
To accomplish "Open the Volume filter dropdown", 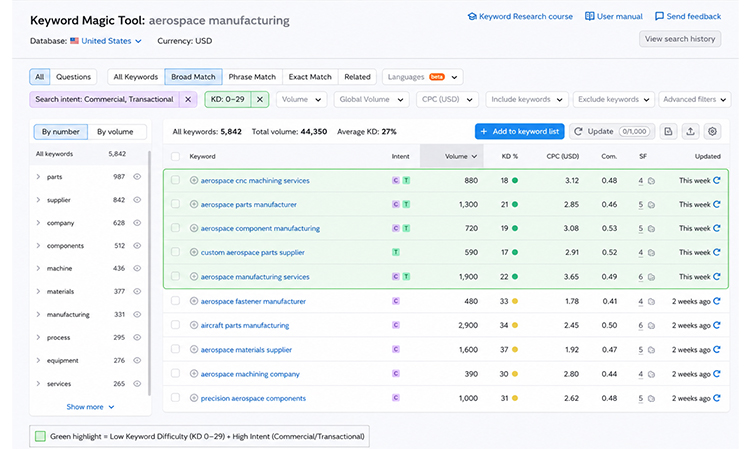I will coord(301,99).
